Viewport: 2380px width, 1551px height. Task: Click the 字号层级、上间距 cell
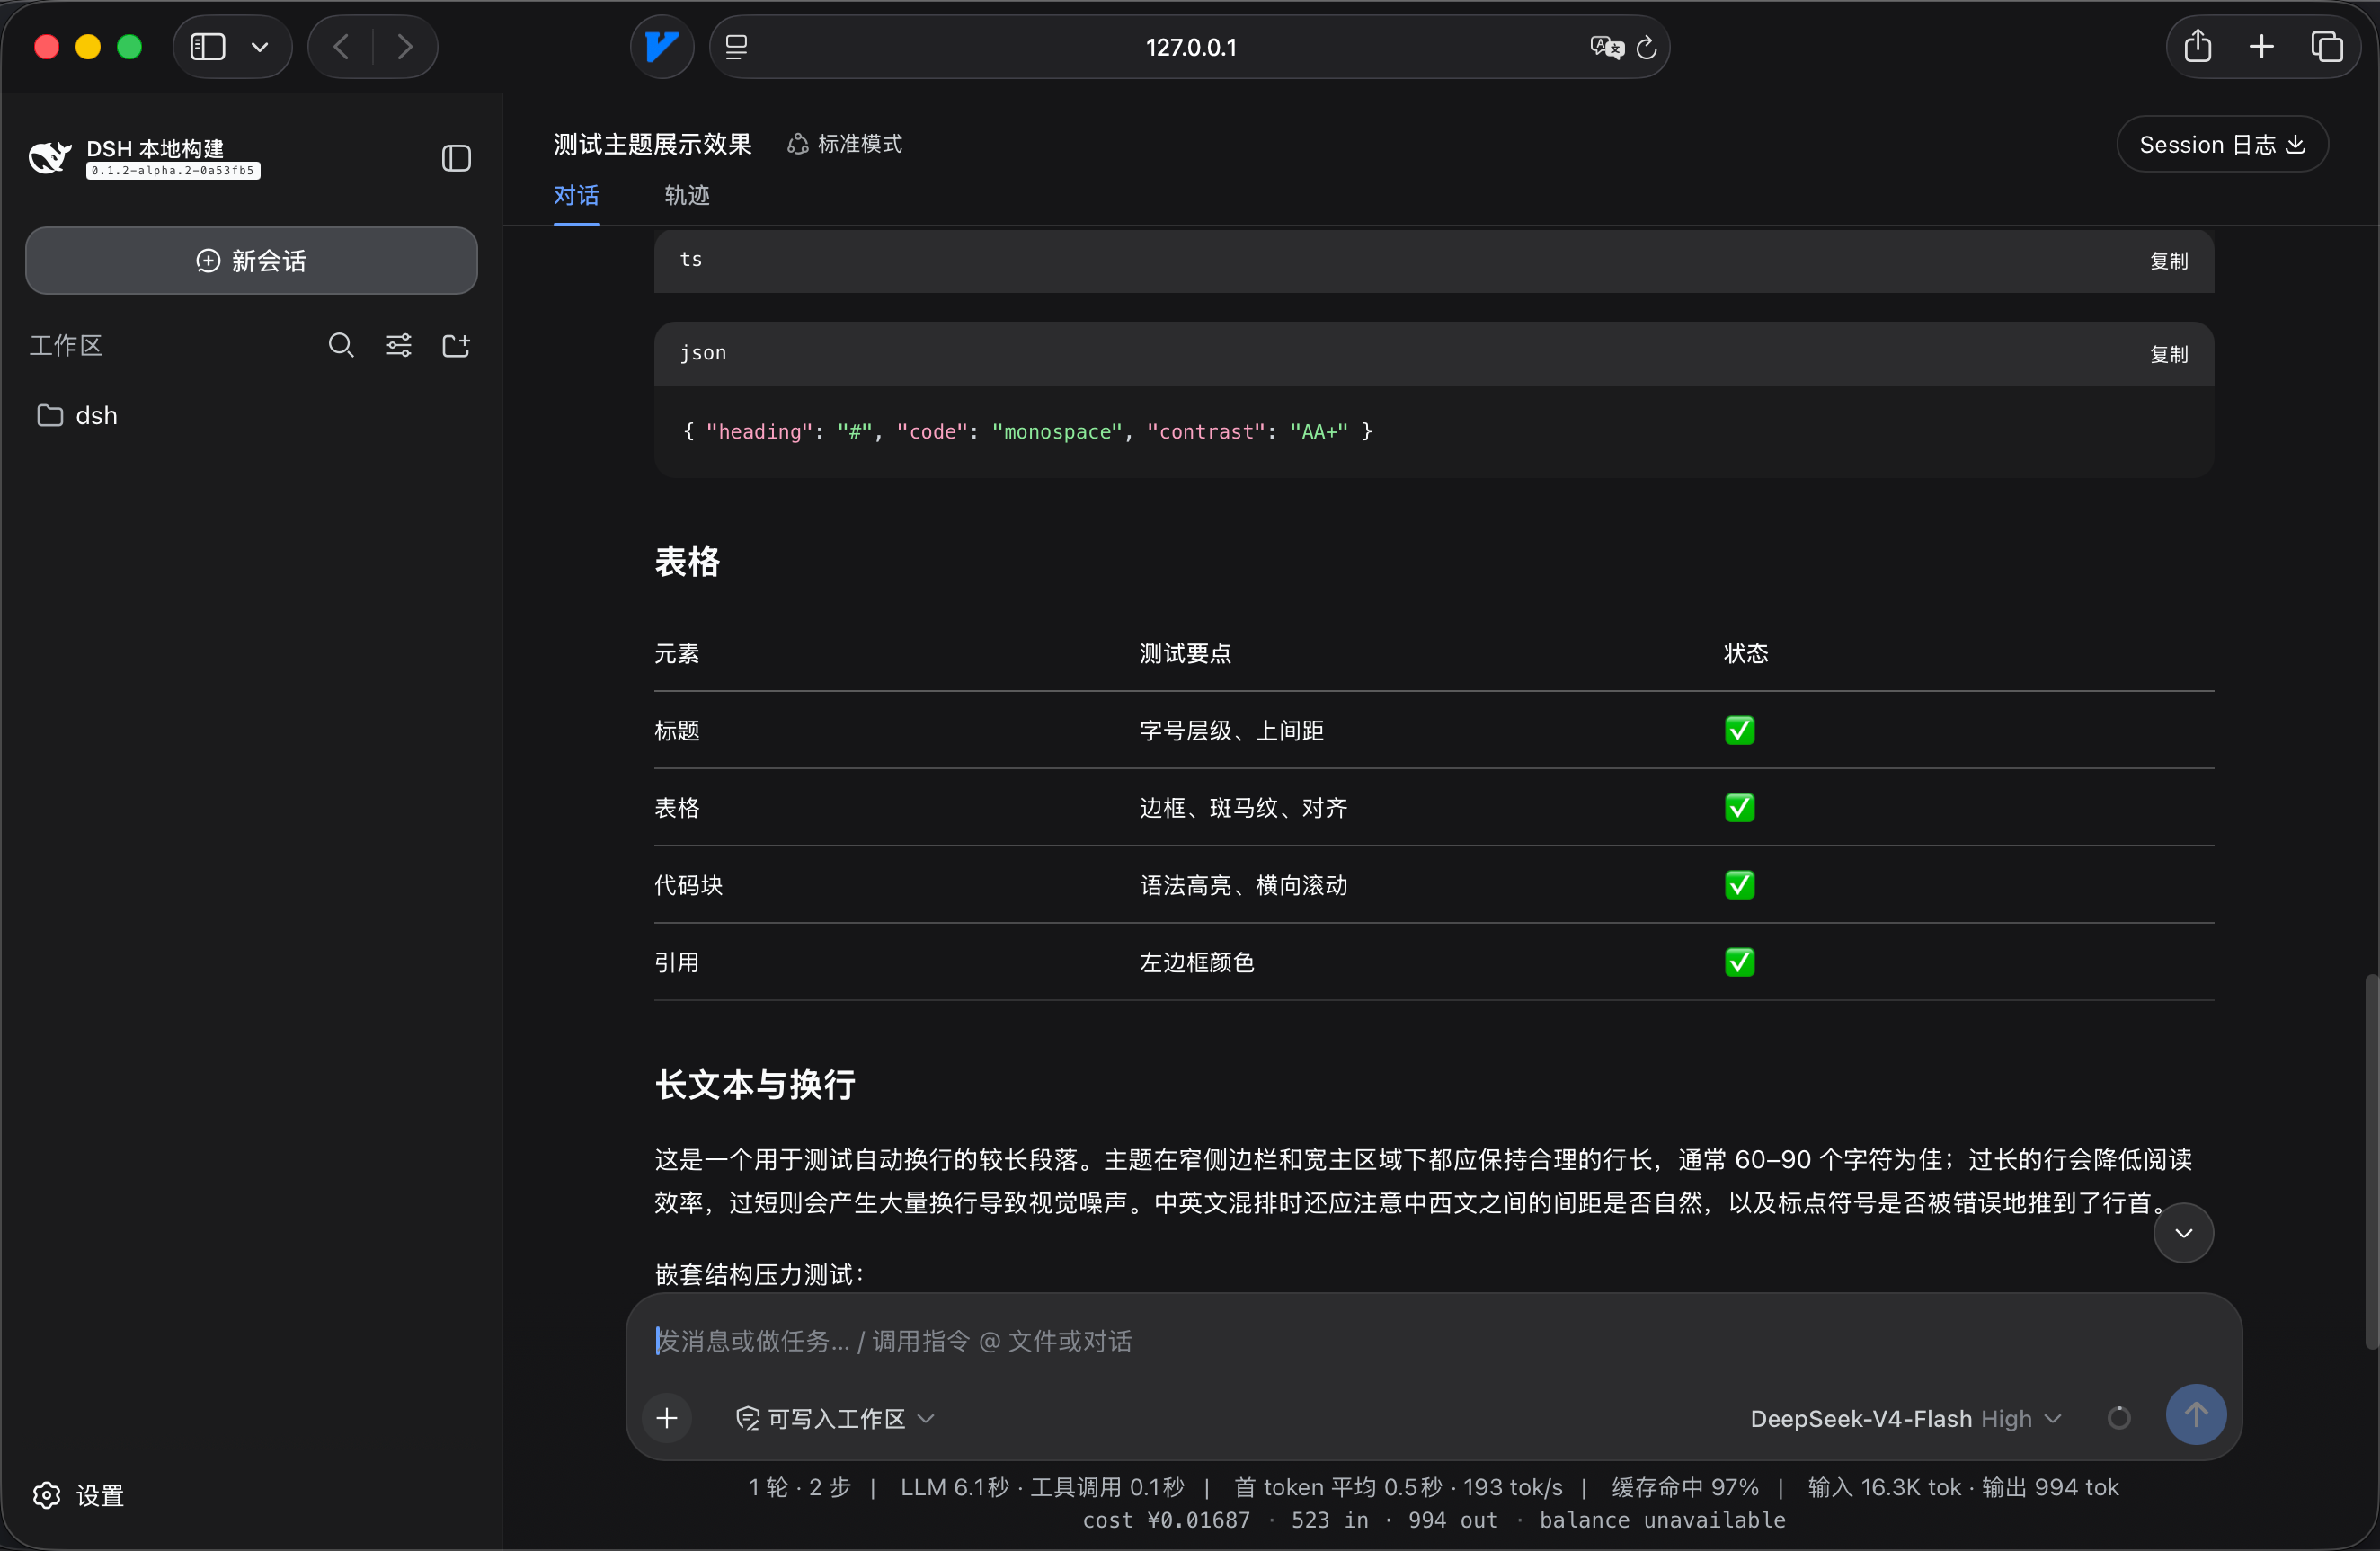1232,731
